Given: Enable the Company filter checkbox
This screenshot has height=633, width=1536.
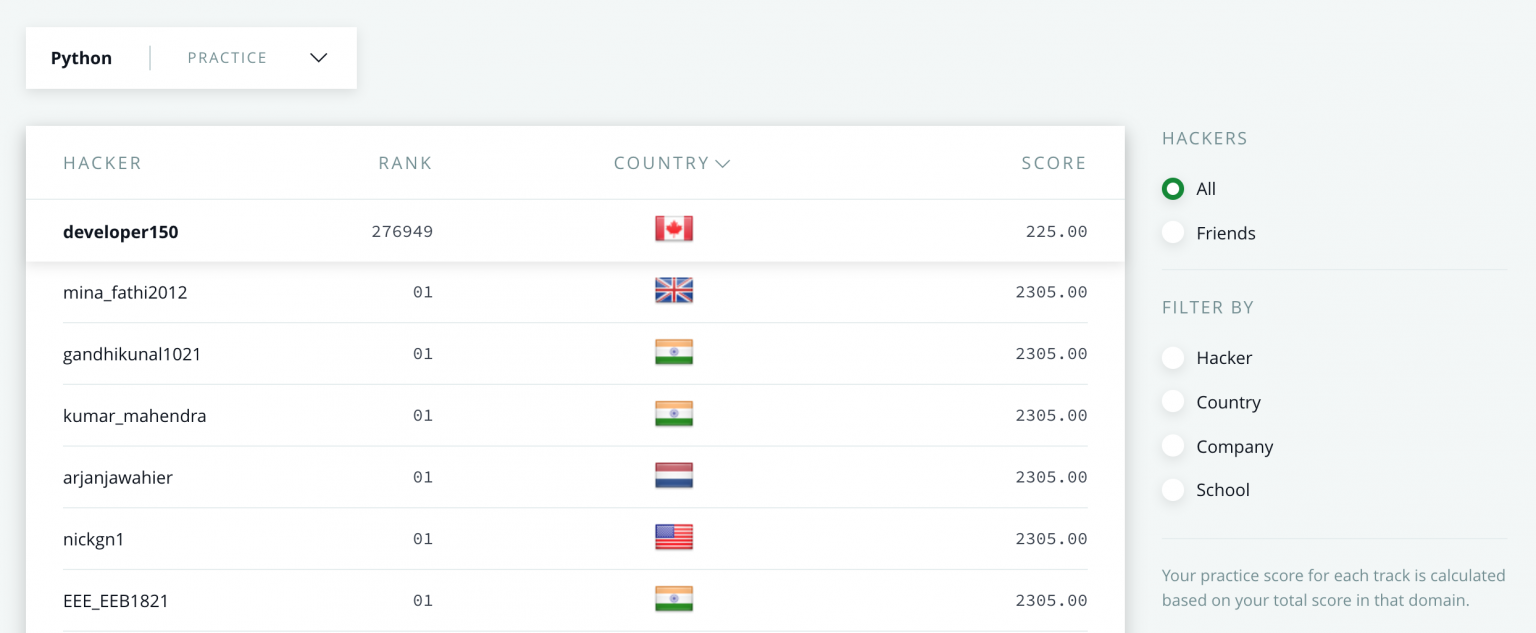Looking at the screenshot, I should click(x=1172, y=445).
